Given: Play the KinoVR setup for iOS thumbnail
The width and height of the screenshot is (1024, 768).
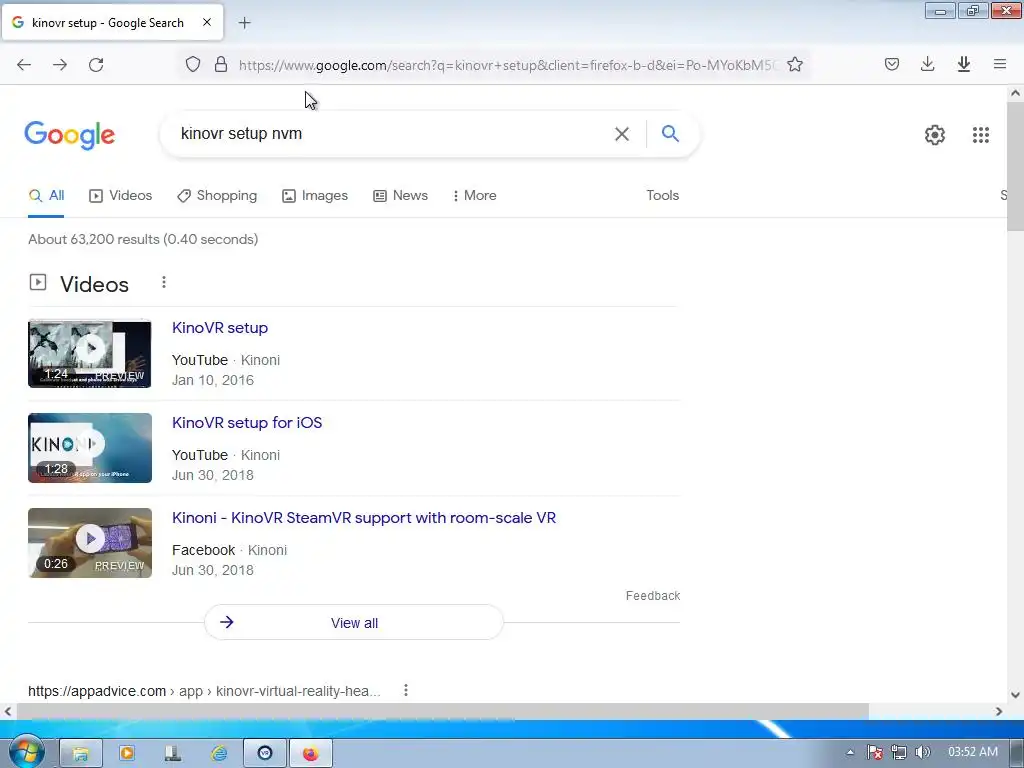Looking at the screenshot, I should 90,448.
